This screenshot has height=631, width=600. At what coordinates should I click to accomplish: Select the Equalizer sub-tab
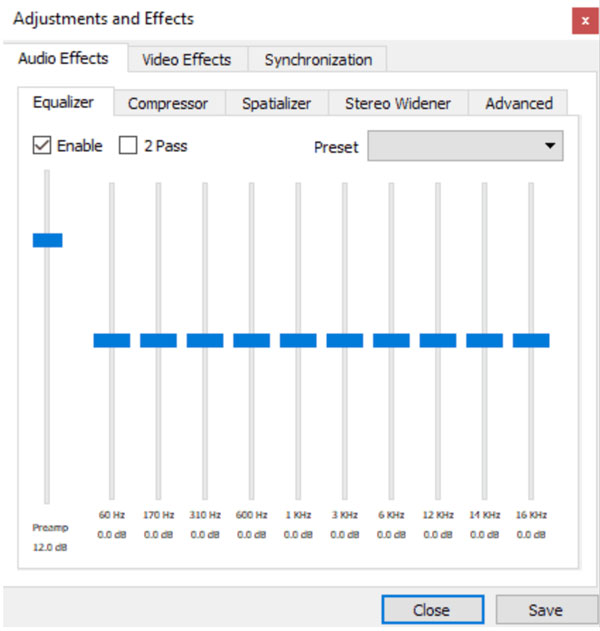64,102
